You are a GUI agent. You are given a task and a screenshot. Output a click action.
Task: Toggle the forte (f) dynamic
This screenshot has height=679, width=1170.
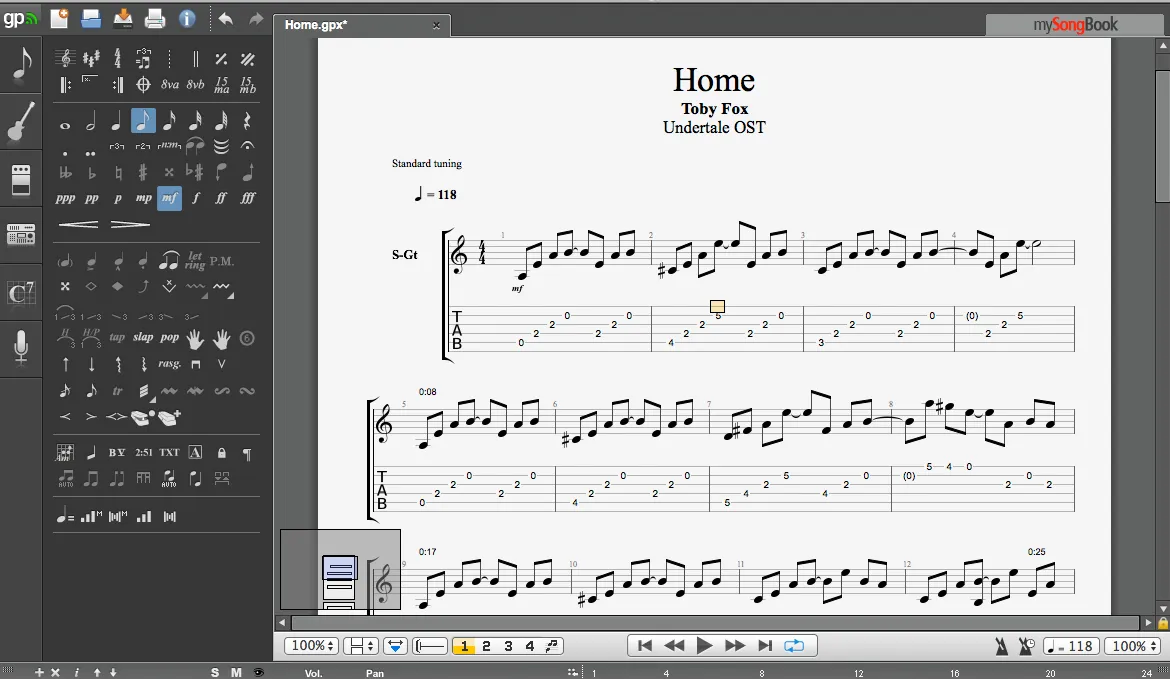tap(195, 198)
